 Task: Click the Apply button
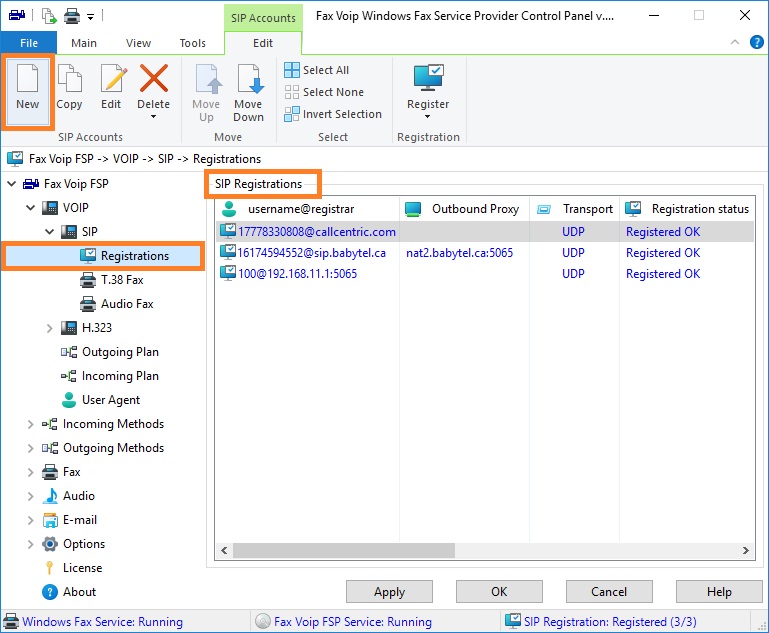click(389, 592)
